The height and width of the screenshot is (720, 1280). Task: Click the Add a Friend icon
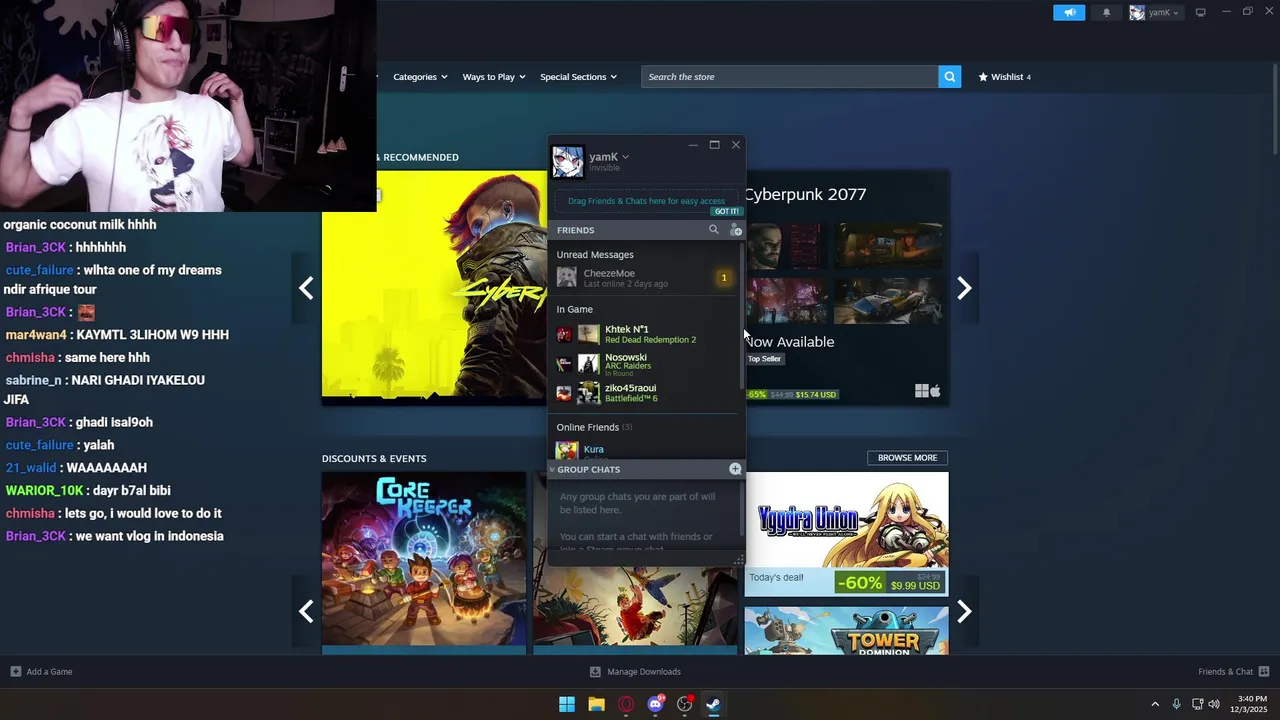click(x=736, y=230)
